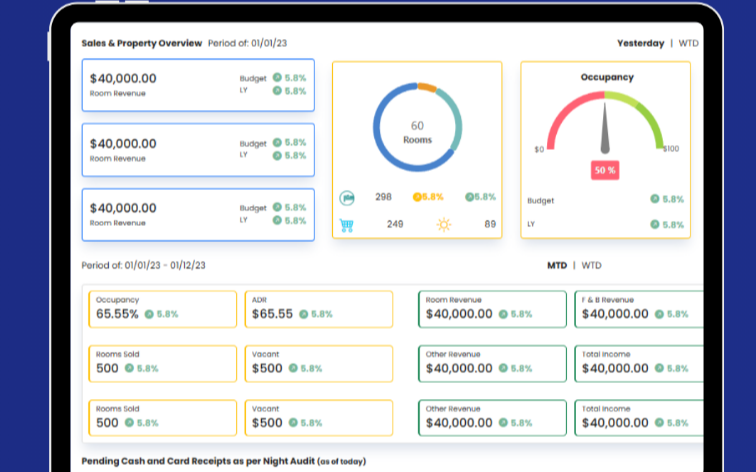Click the green trend icon beside Occupancy 65.55%
The width and height of the screenshot is (756, 472).
149,314
